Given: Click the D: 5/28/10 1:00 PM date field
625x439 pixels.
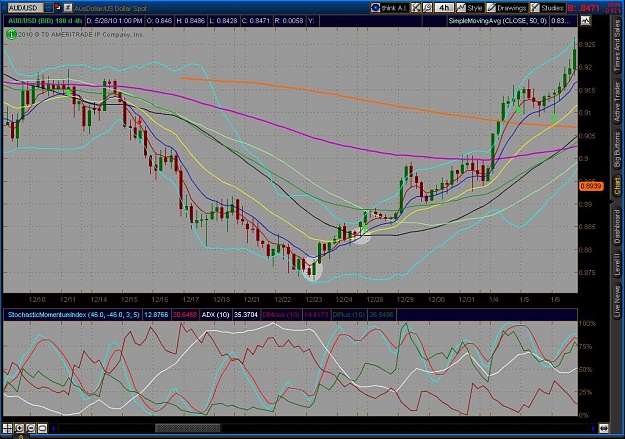Looking at the screenshot, I should tap(114, 21).
